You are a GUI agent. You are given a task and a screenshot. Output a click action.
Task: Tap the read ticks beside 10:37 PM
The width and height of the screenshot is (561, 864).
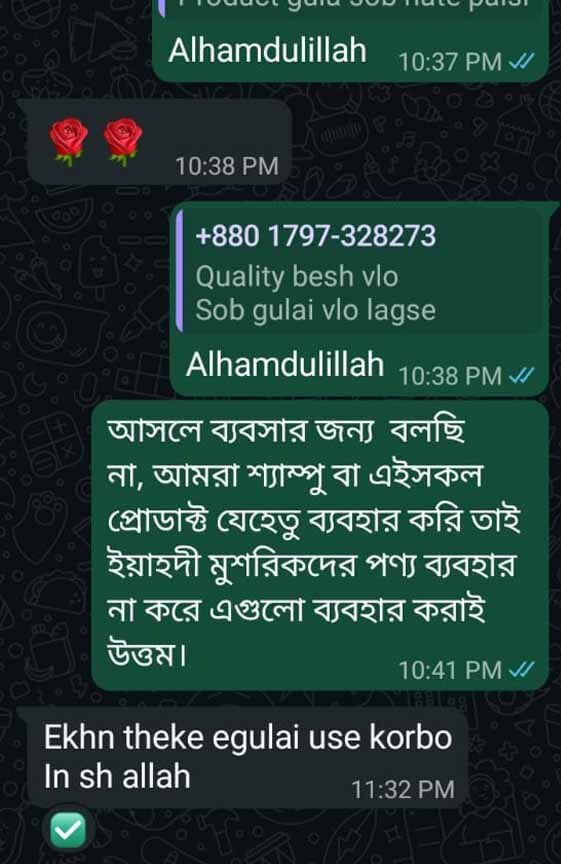[521, 61]
